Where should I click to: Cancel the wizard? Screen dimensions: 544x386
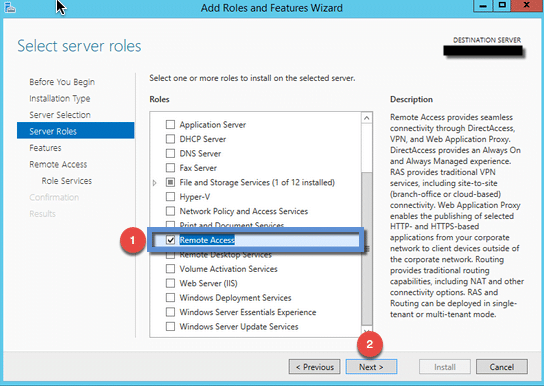coord(502,367)
